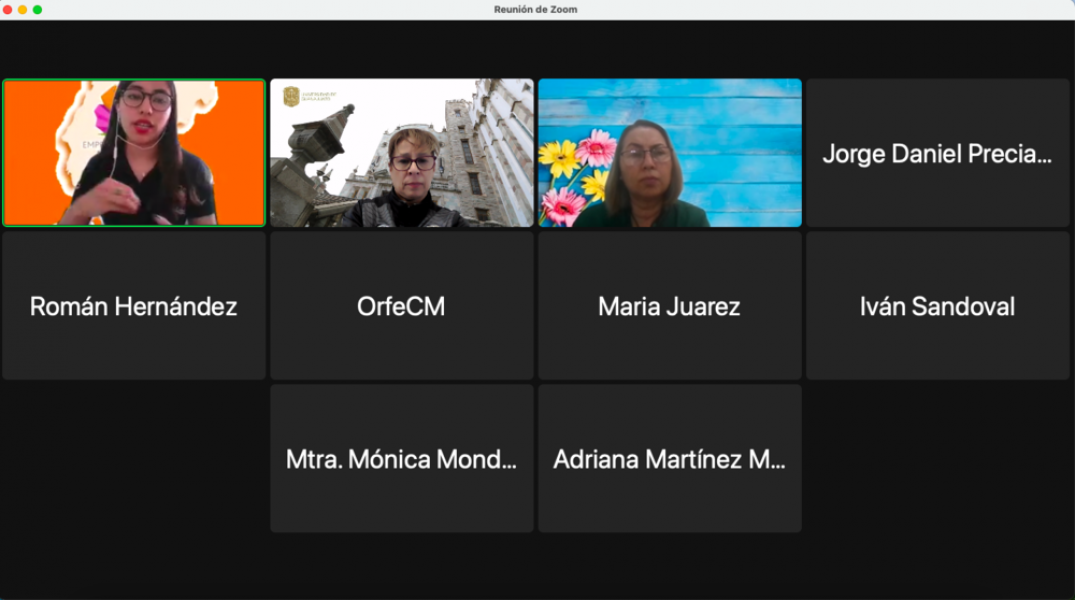The height and width of the screenshot is (600, 1075).
Task: Select the active speaker tile with orange background
Action: [x=134, y=153]
